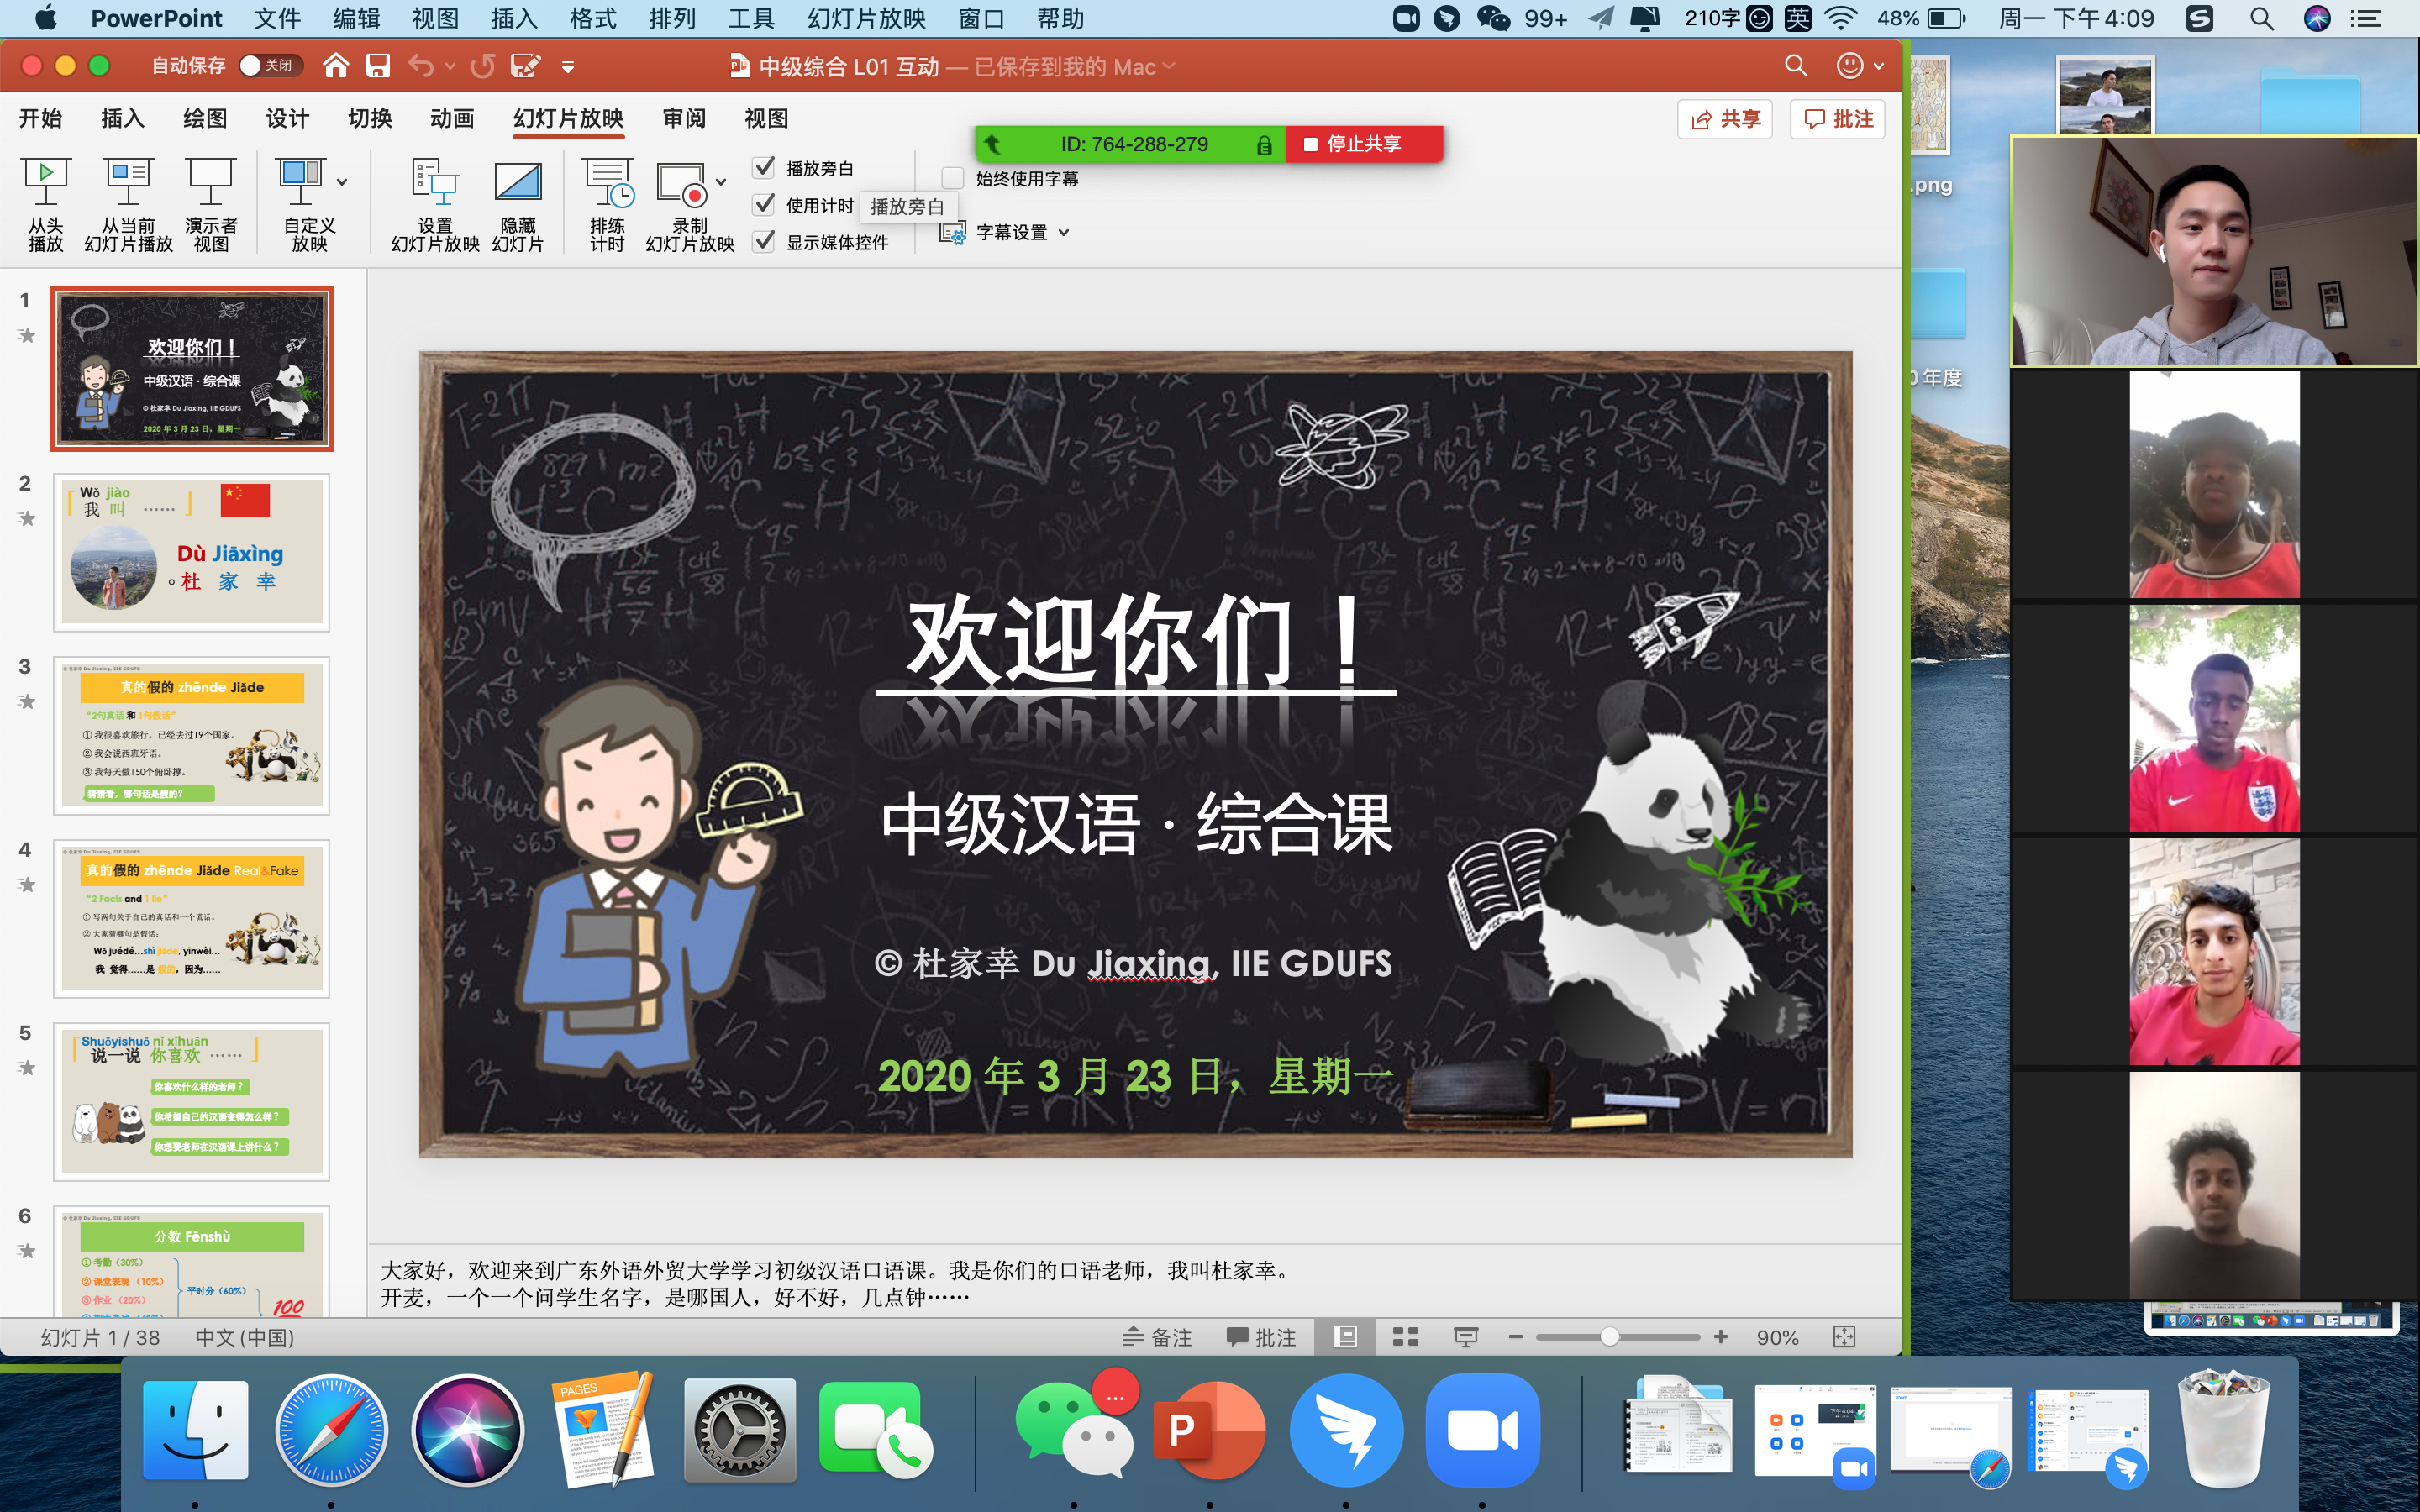The width and height of the screenshot is (2420, 1512).
Task: Click the smiley feedback icon
Action: [x=1850, y=66]
